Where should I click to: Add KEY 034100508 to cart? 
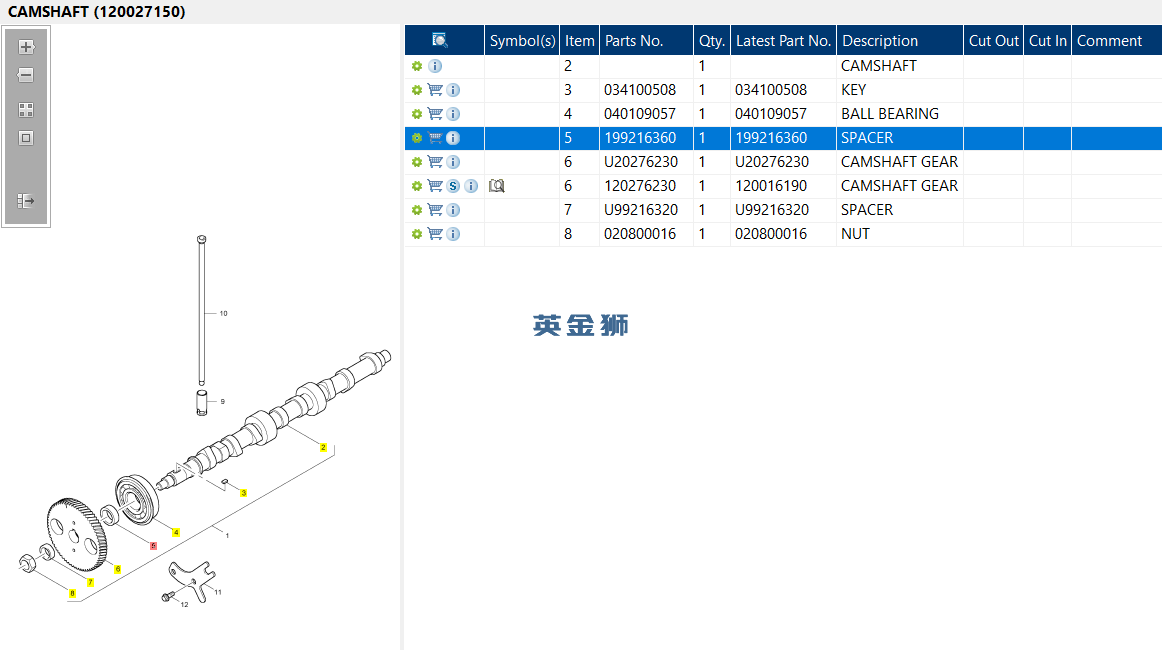pos(435,90)
